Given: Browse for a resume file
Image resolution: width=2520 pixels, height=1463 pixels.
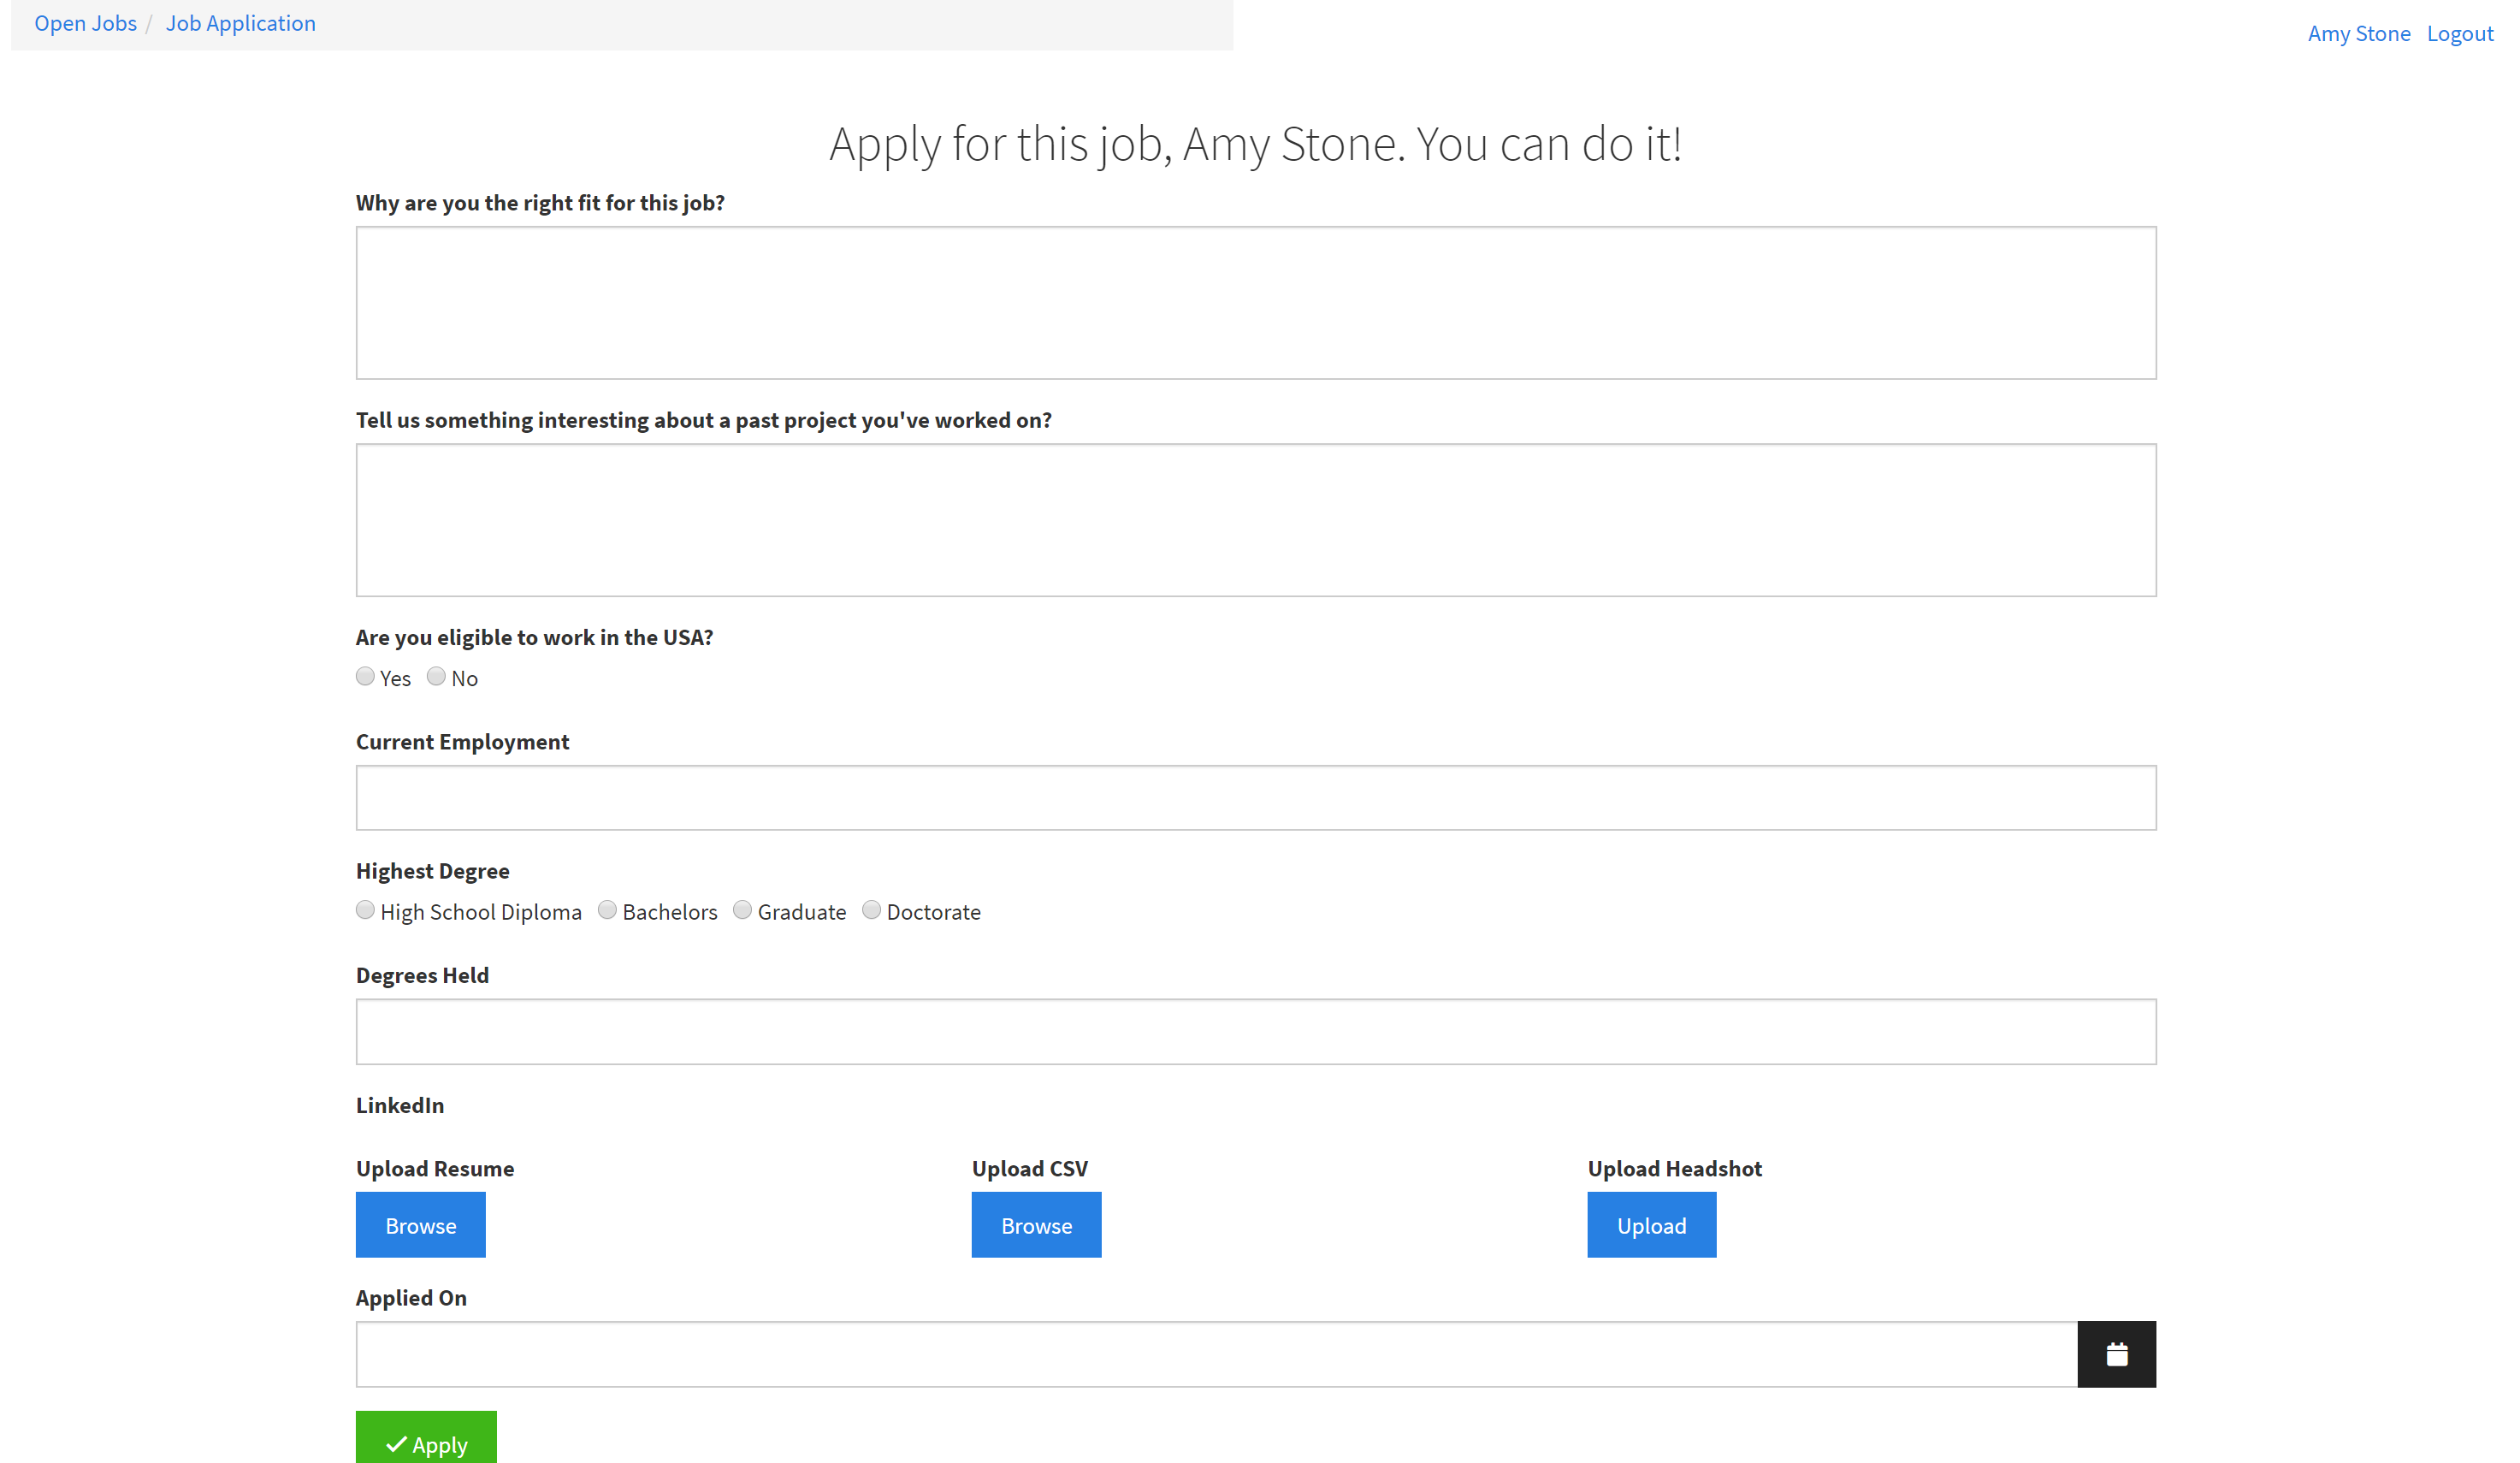Looking at the screenshot, I should click(x=420, y=1224).
